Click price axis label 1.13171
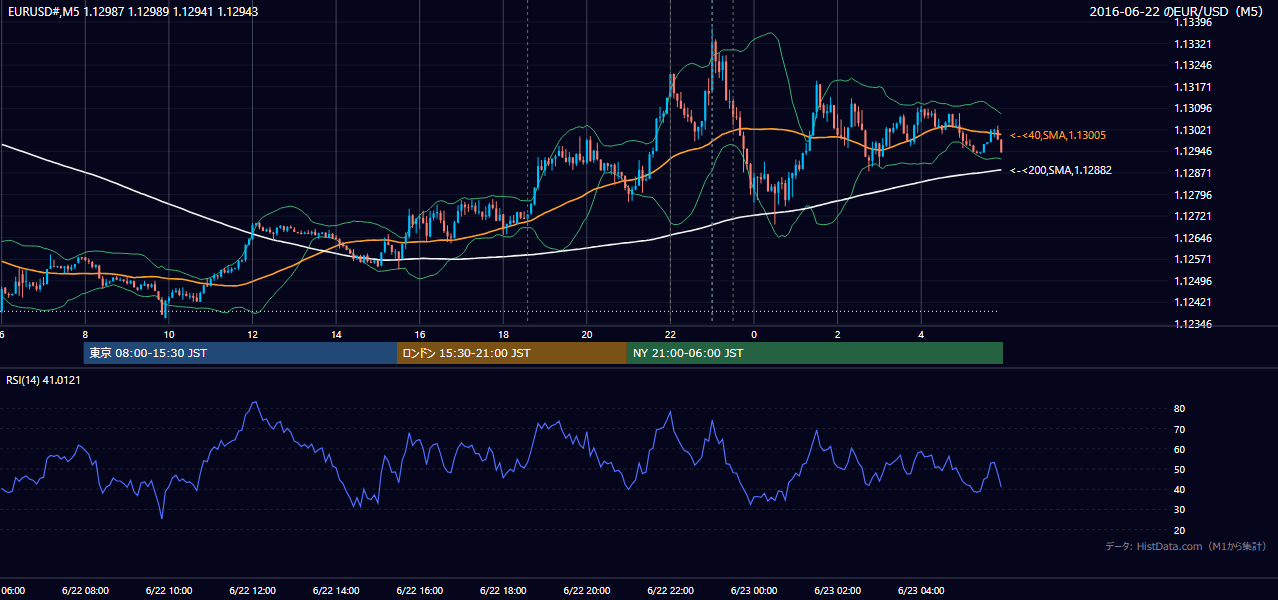 point(1193,87)
